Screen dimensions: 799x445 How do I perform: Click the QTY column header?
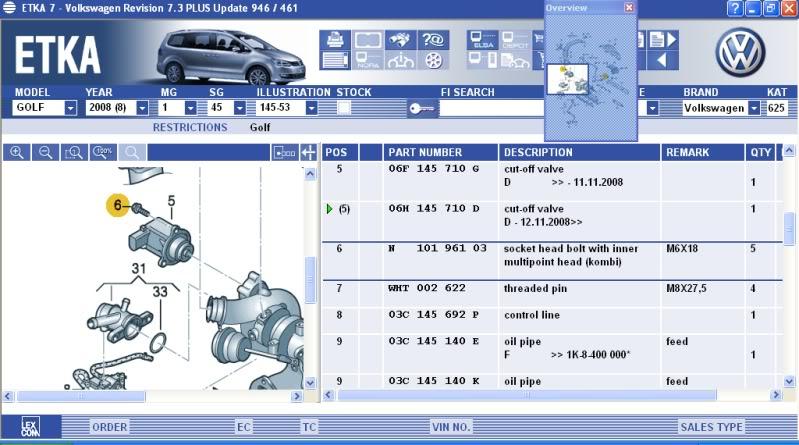(760, 152)
